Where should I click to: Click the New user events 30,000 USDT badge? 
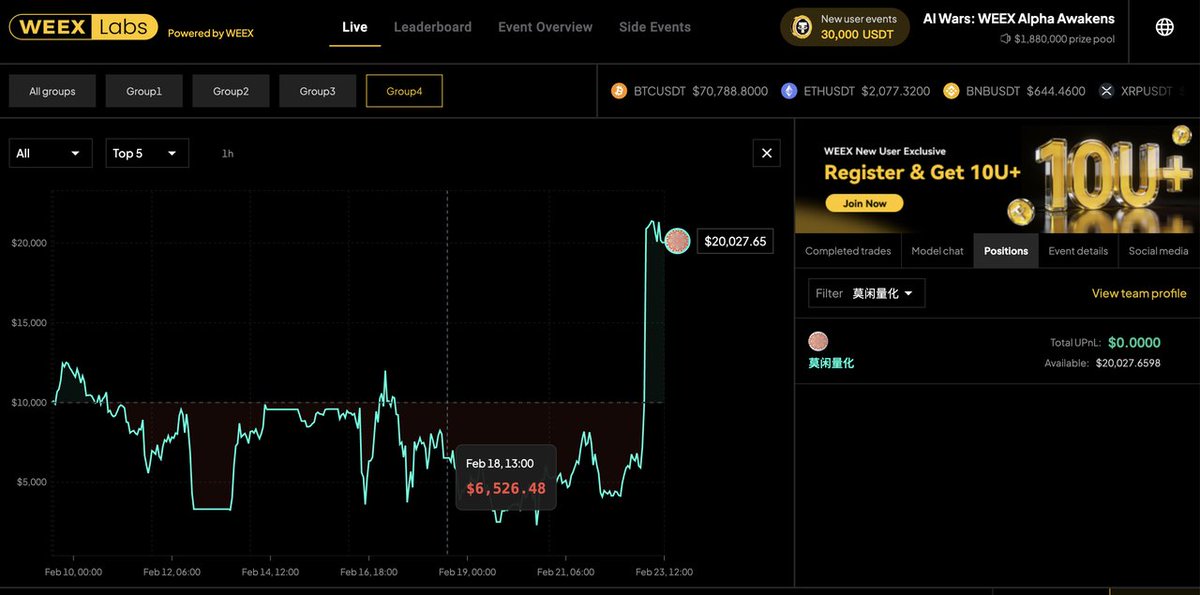pyautogui.click(x=845, y=27)
